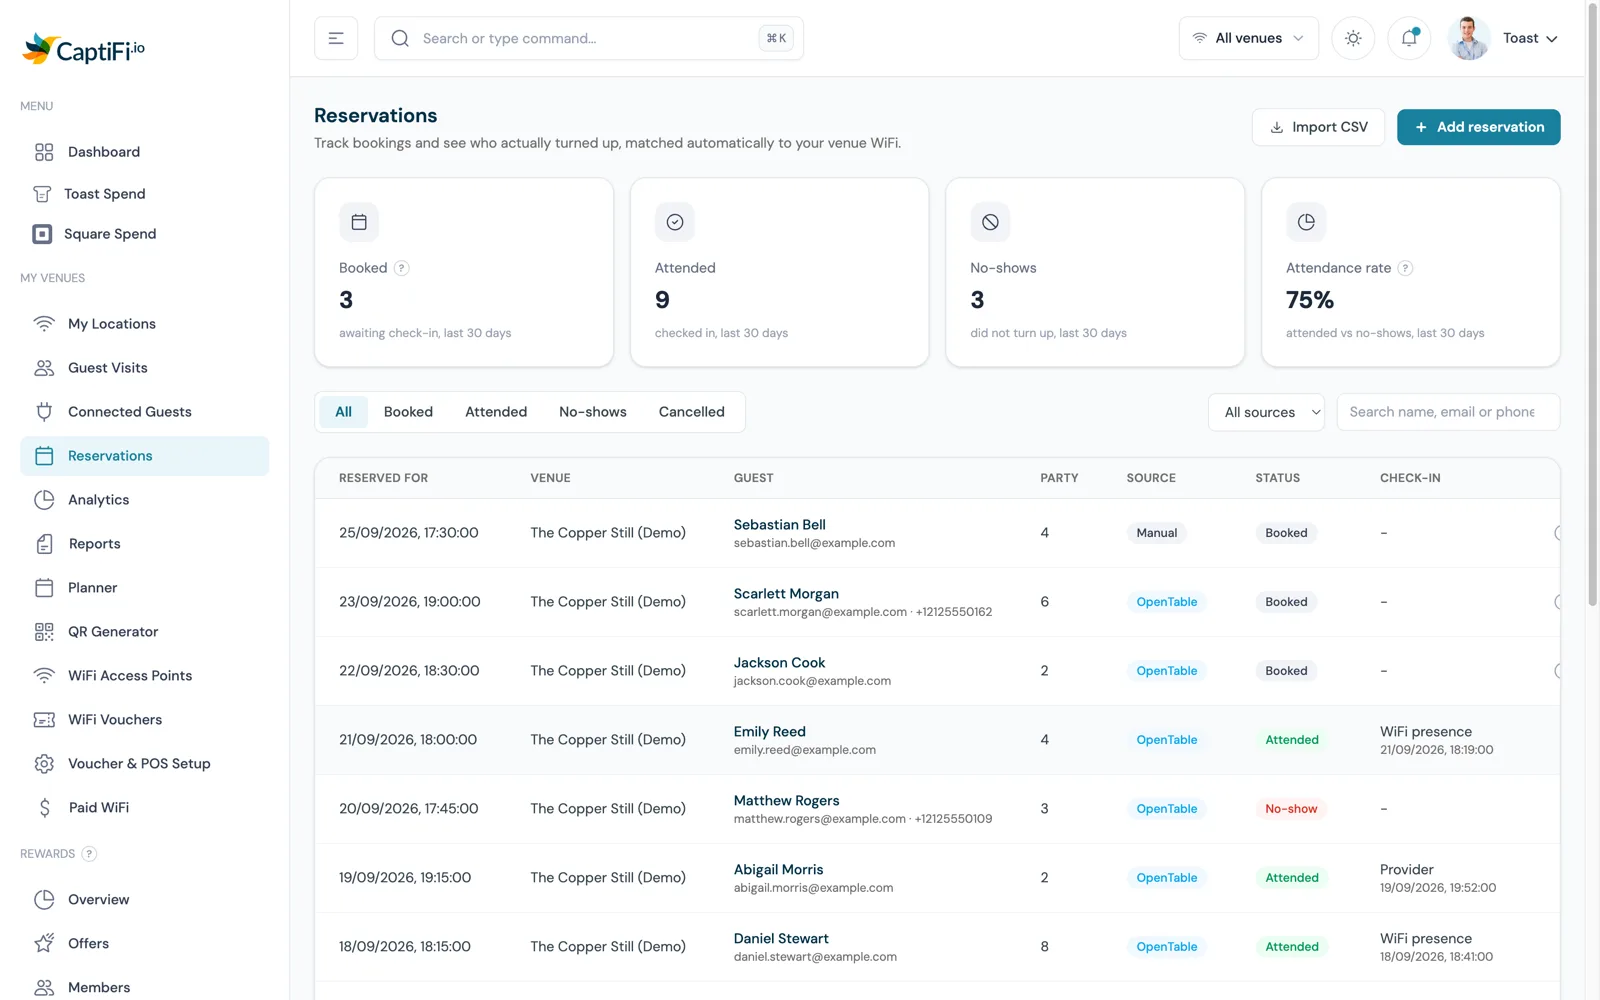Viewport: 1600px width, 1000px height.
Task: Open Analytics pie chart icon
Action: coord(44,500)
